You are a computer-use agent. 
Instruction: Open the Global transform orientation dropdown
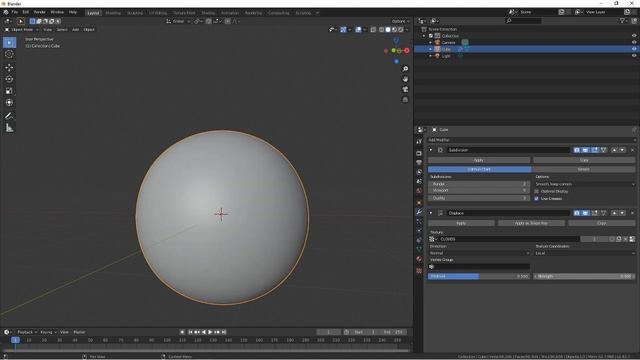[x=178, y=21]
